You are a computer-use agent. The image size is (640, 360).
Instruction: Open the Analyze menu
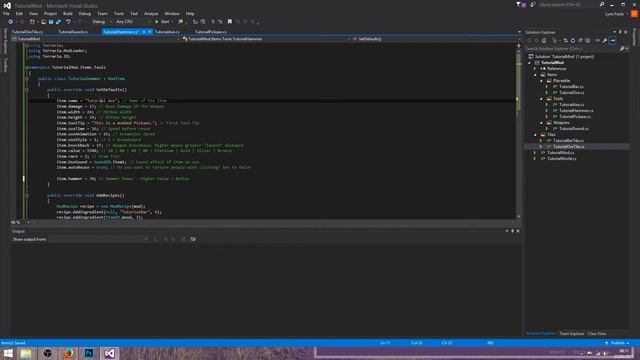pos(151,13)
